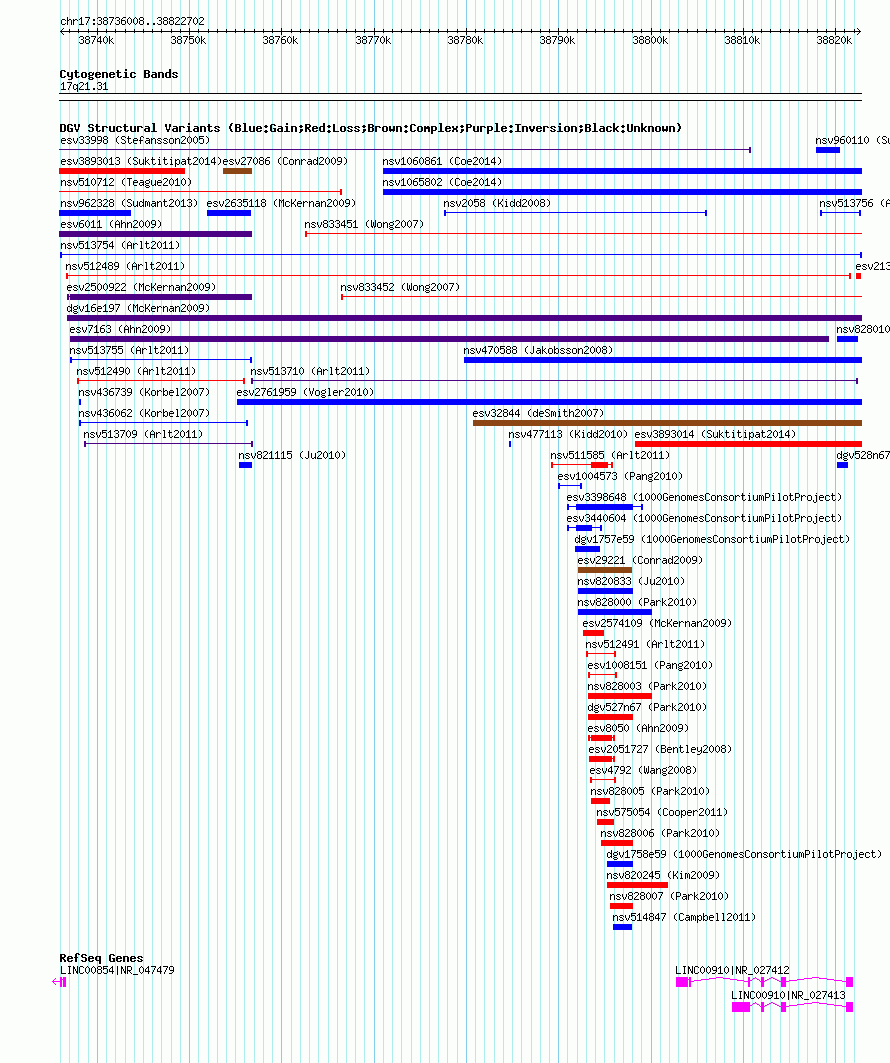Screen dimensions: 890x1063
Task: Select the esv1008151 (Pang2010) label
Action: 651,666
